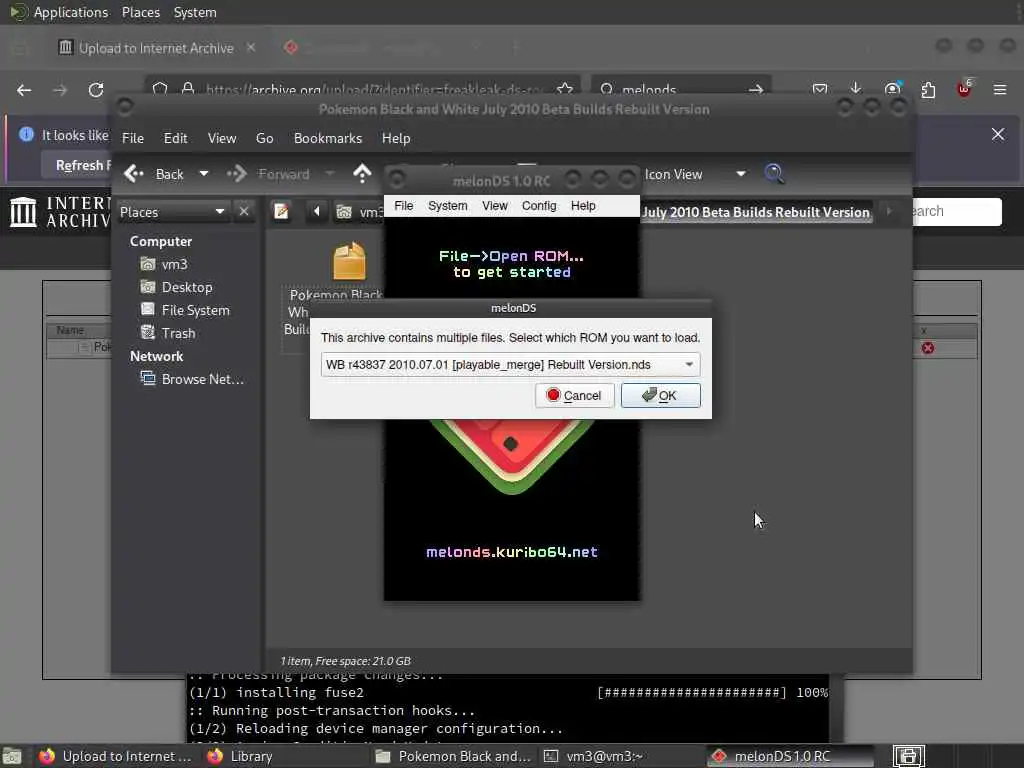Open the System menu in top panel
This screenshot has height=768, width=1024.
pyautogui.click(x=195, y=12)
